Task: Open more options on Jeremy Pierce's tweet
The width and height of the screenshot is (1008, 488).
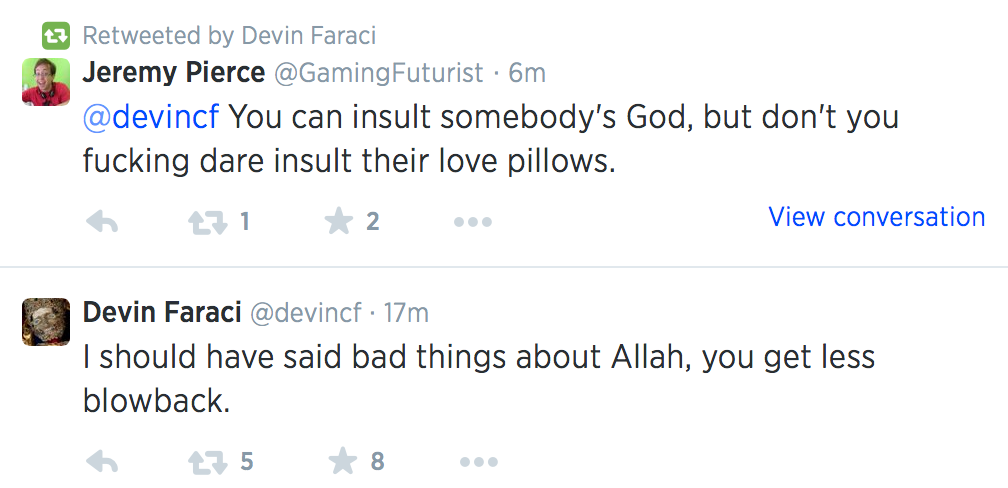Action: [472, 222]
